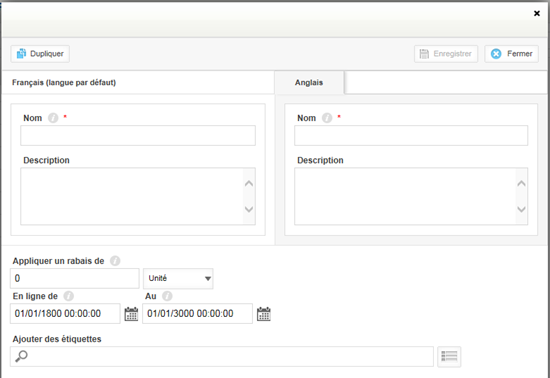Click the French Nom input field
The width and height of the screenshot is (550, 378).
coord(138,135)
